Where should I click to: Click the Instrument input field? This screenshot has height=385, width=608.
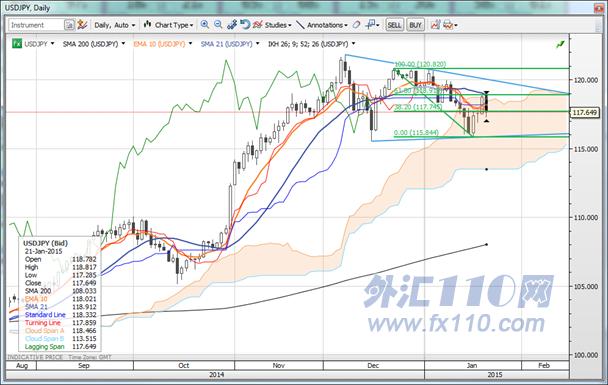[x=36, y=25]
